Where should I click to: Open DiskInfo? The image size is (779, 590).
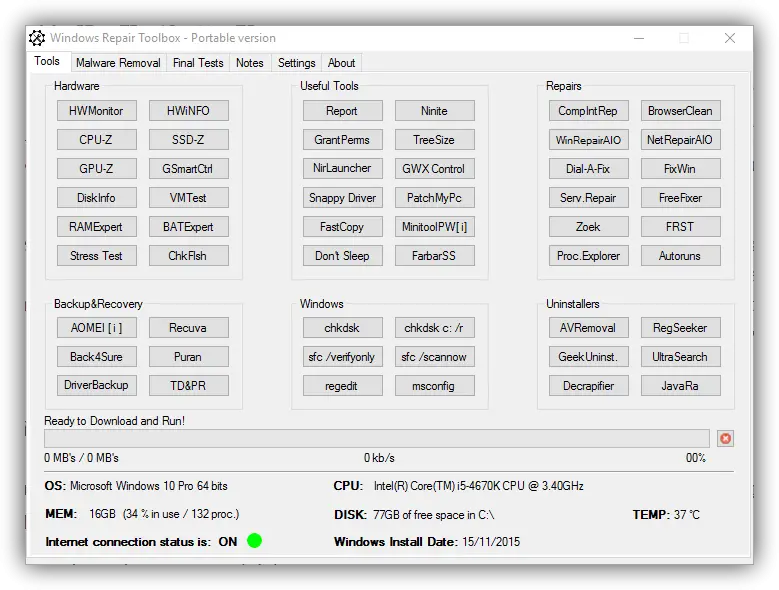tap(96, 198)
